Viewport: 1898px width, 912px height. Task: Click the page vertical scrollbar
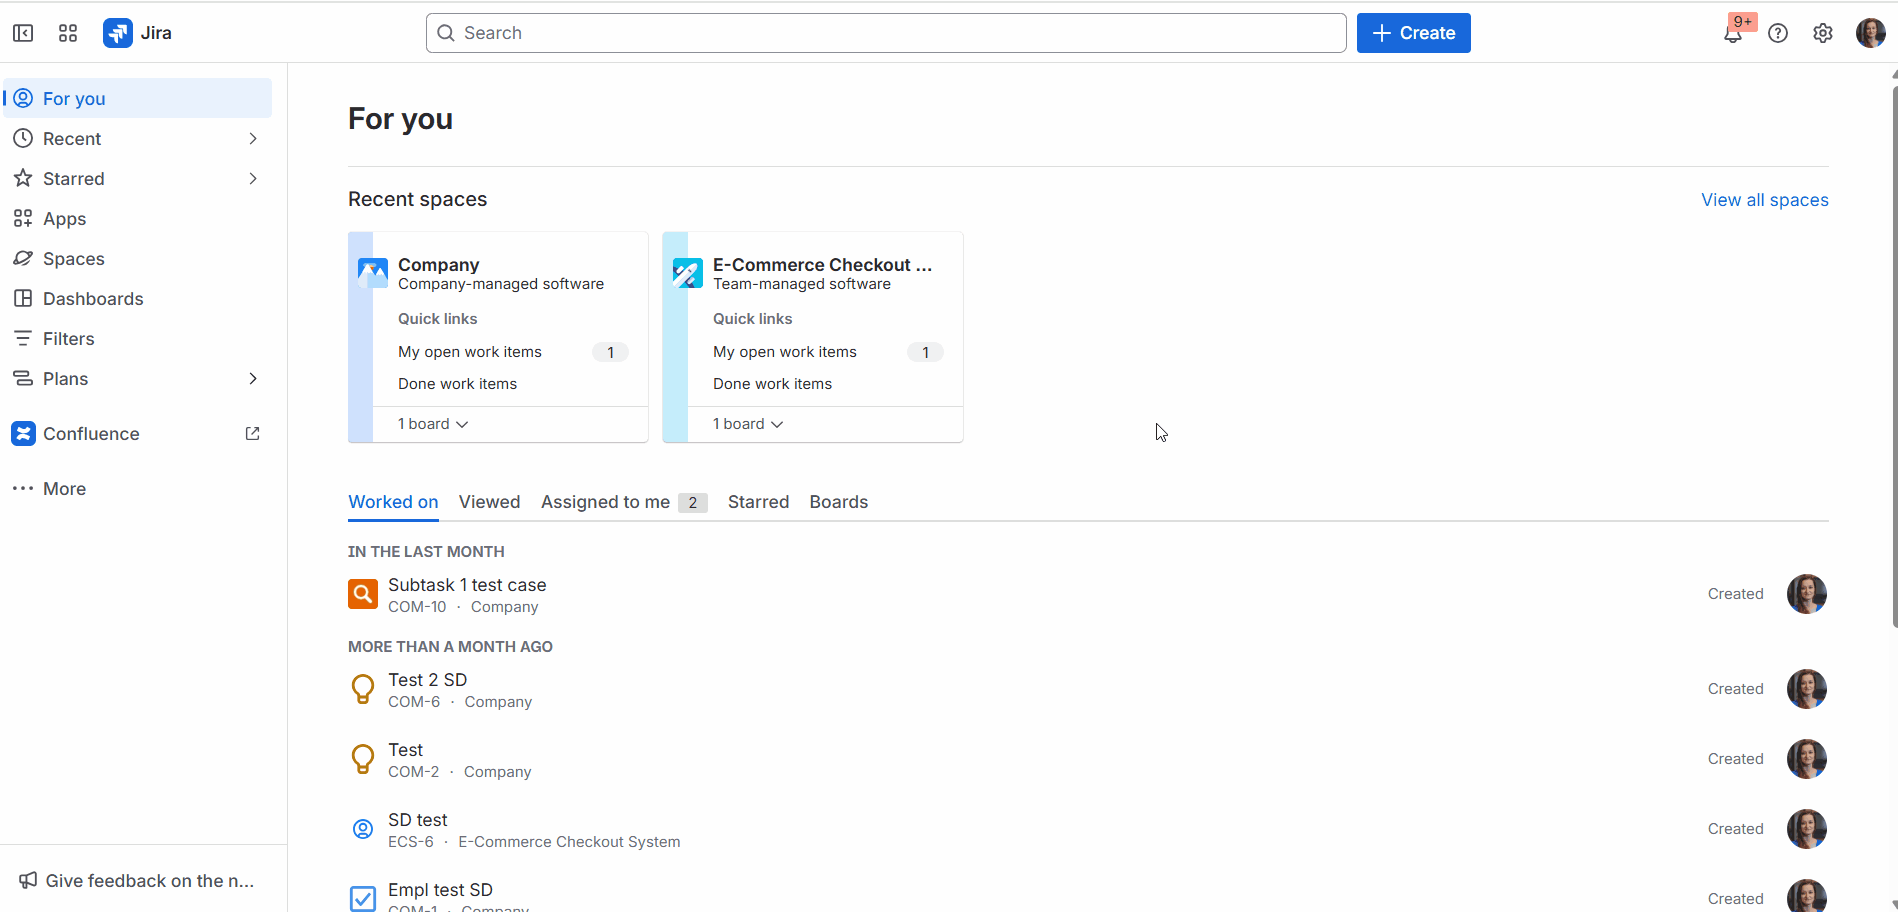[x=1894, y=358]
